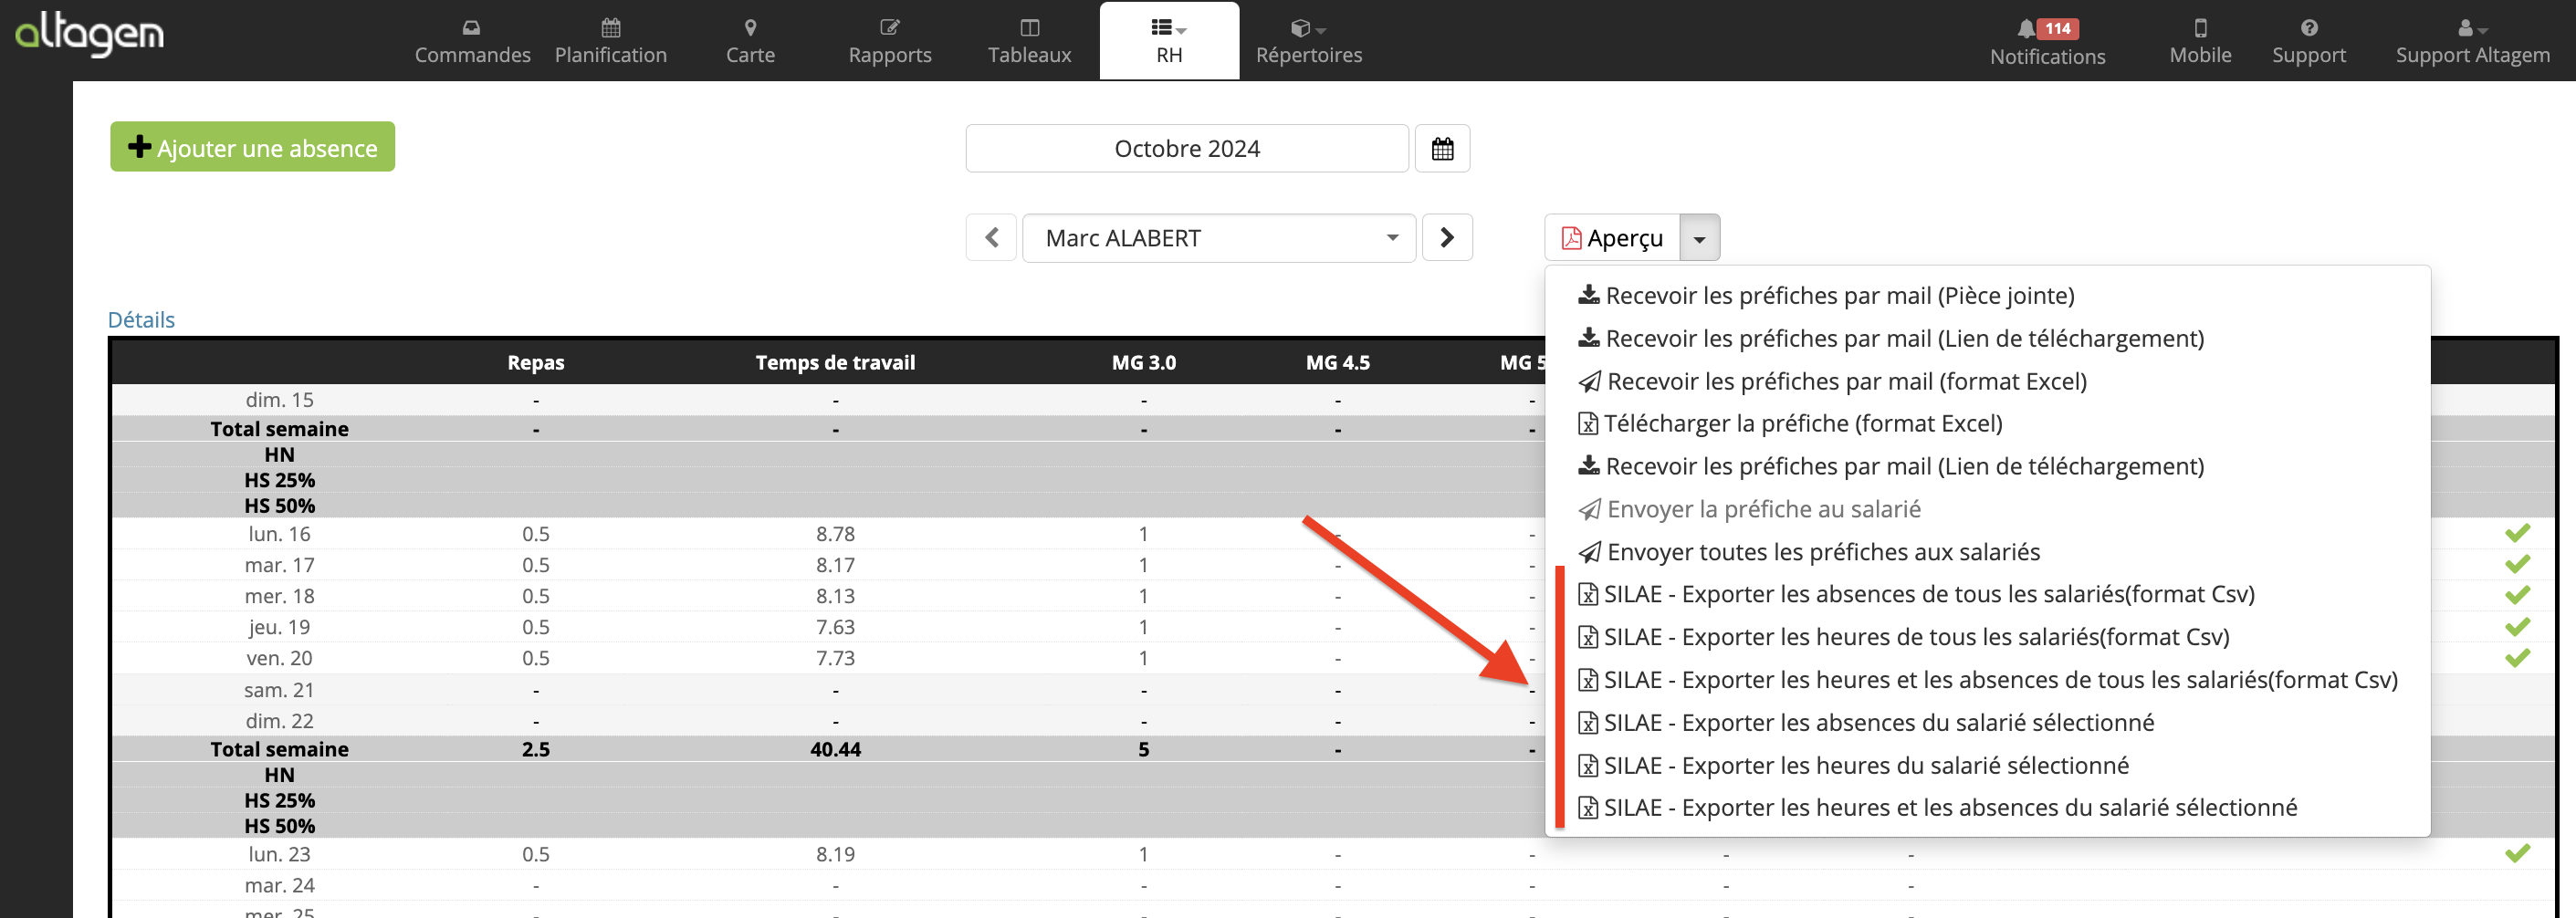This screenshot has width=2576, height=918.
Task: Open the Commandes section
Action: click(472, 41)
